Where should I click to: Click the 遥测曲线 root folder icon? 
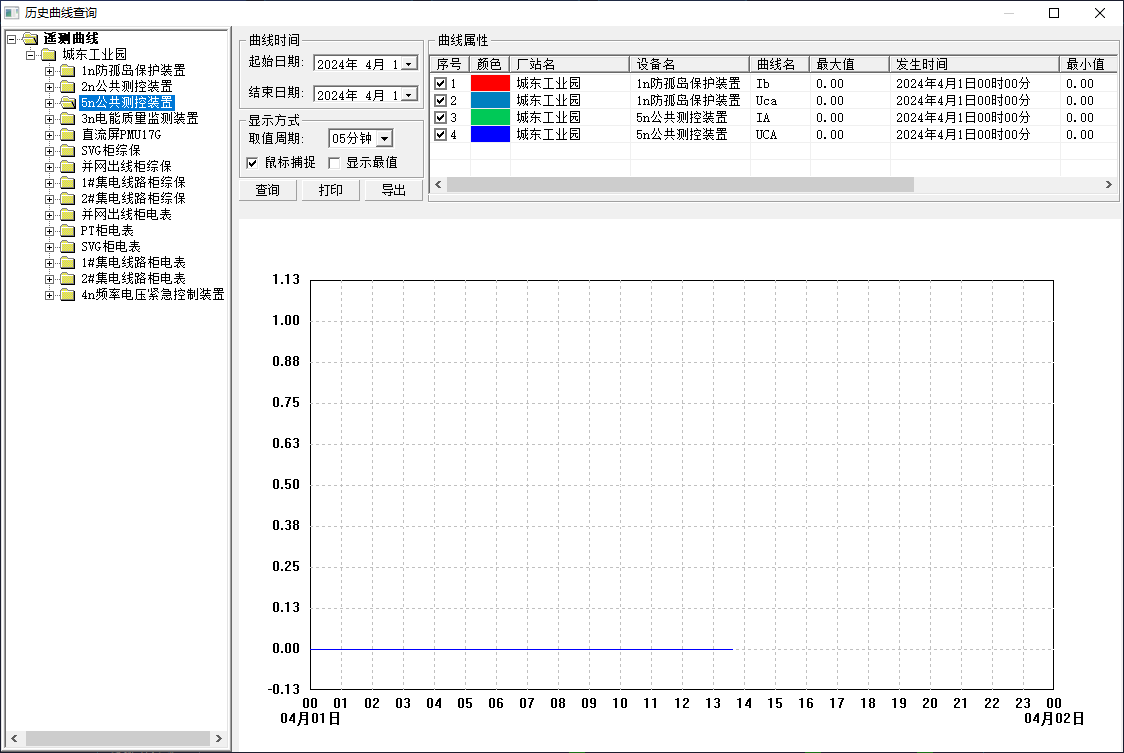point(30,38)
